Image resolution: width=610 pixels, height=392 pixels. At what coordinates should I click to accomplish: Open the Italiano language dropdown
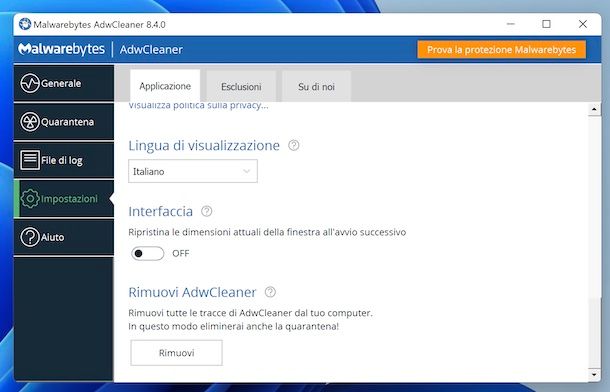pyautogui.click(x=193, y=171)
